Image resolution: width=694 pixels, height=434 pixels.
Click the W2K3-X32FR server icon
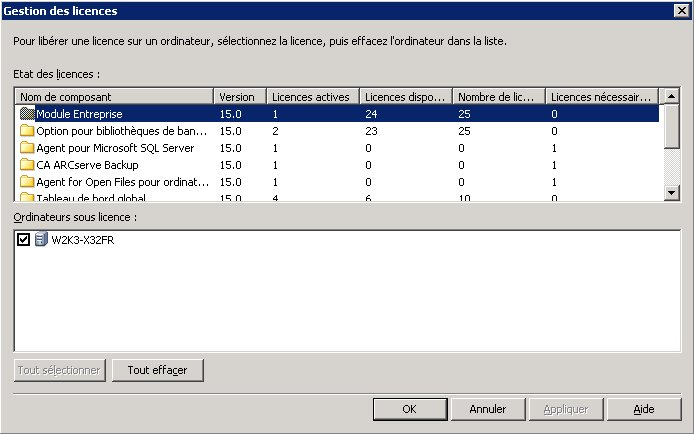click(41, 239)
